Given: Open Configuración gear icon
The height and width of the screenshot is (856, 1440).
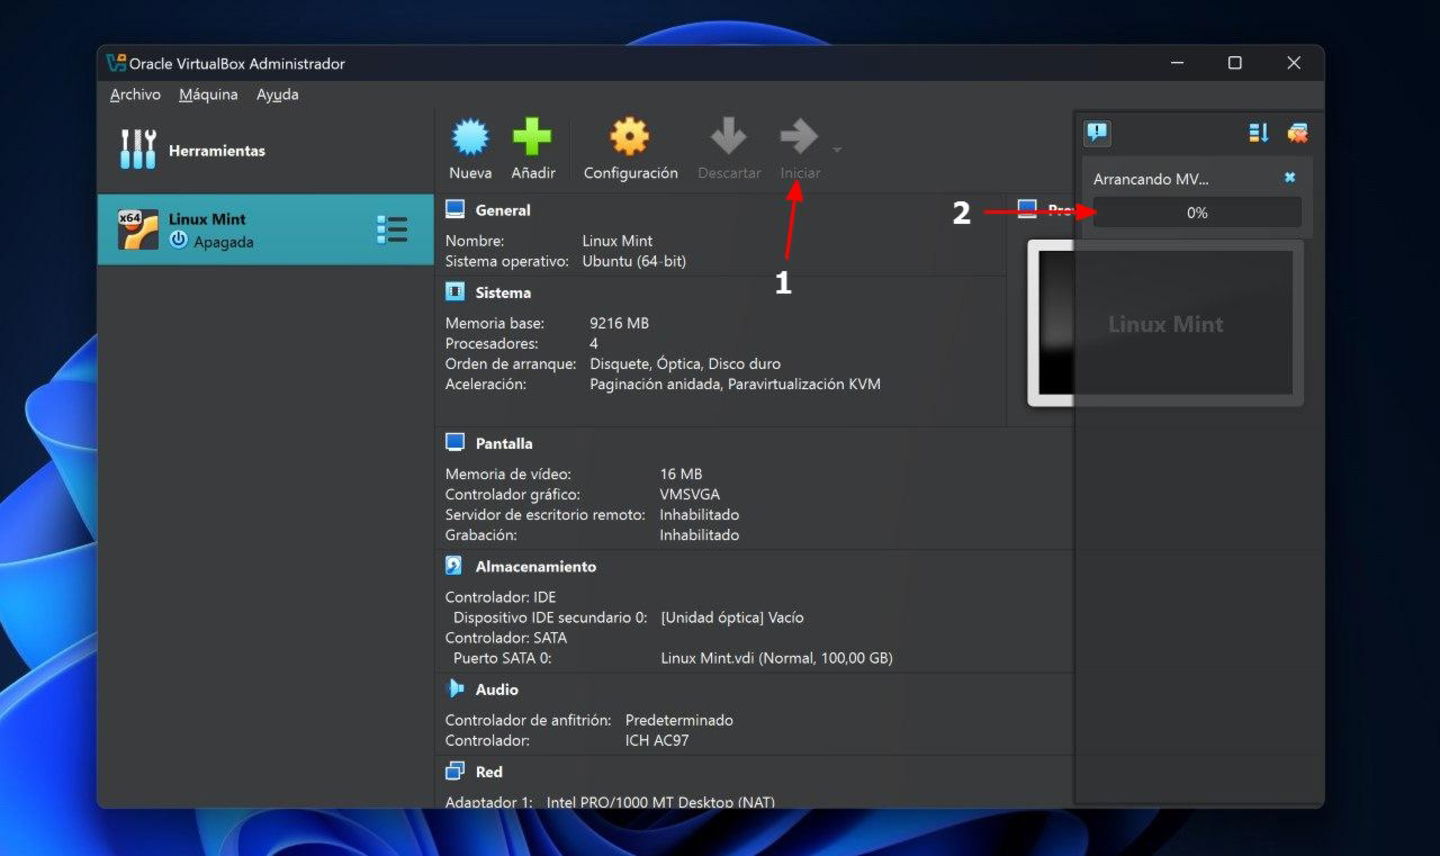Looking at the screenshot, I should coord(630,137).
